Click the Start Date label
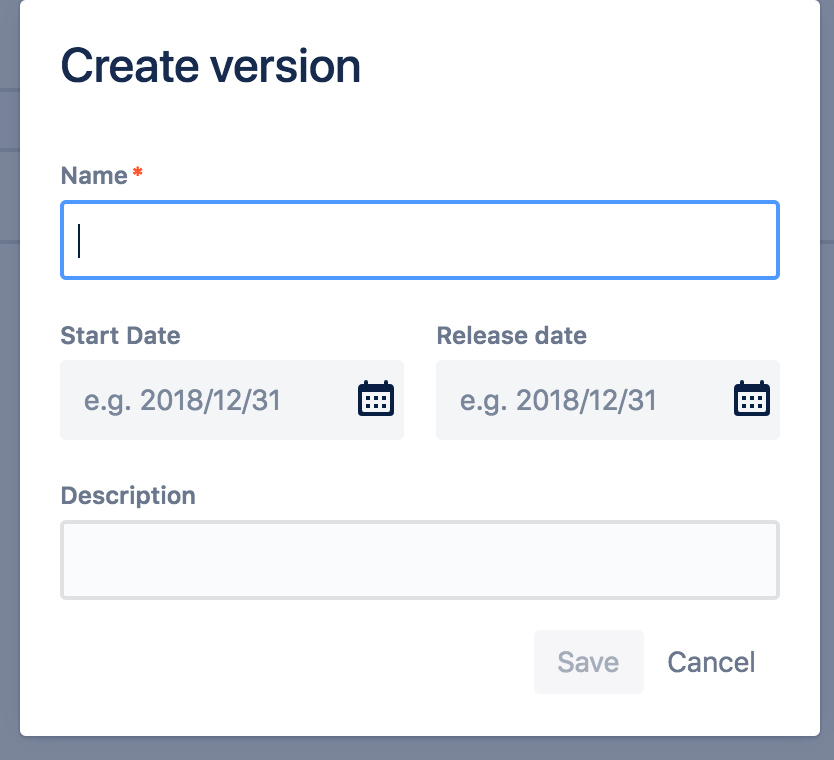 click(x=120, y=336)
